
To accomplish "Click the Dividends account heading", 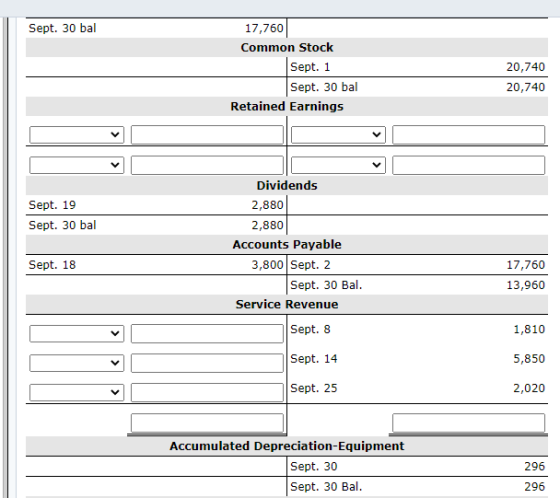I will pos(287,185).
